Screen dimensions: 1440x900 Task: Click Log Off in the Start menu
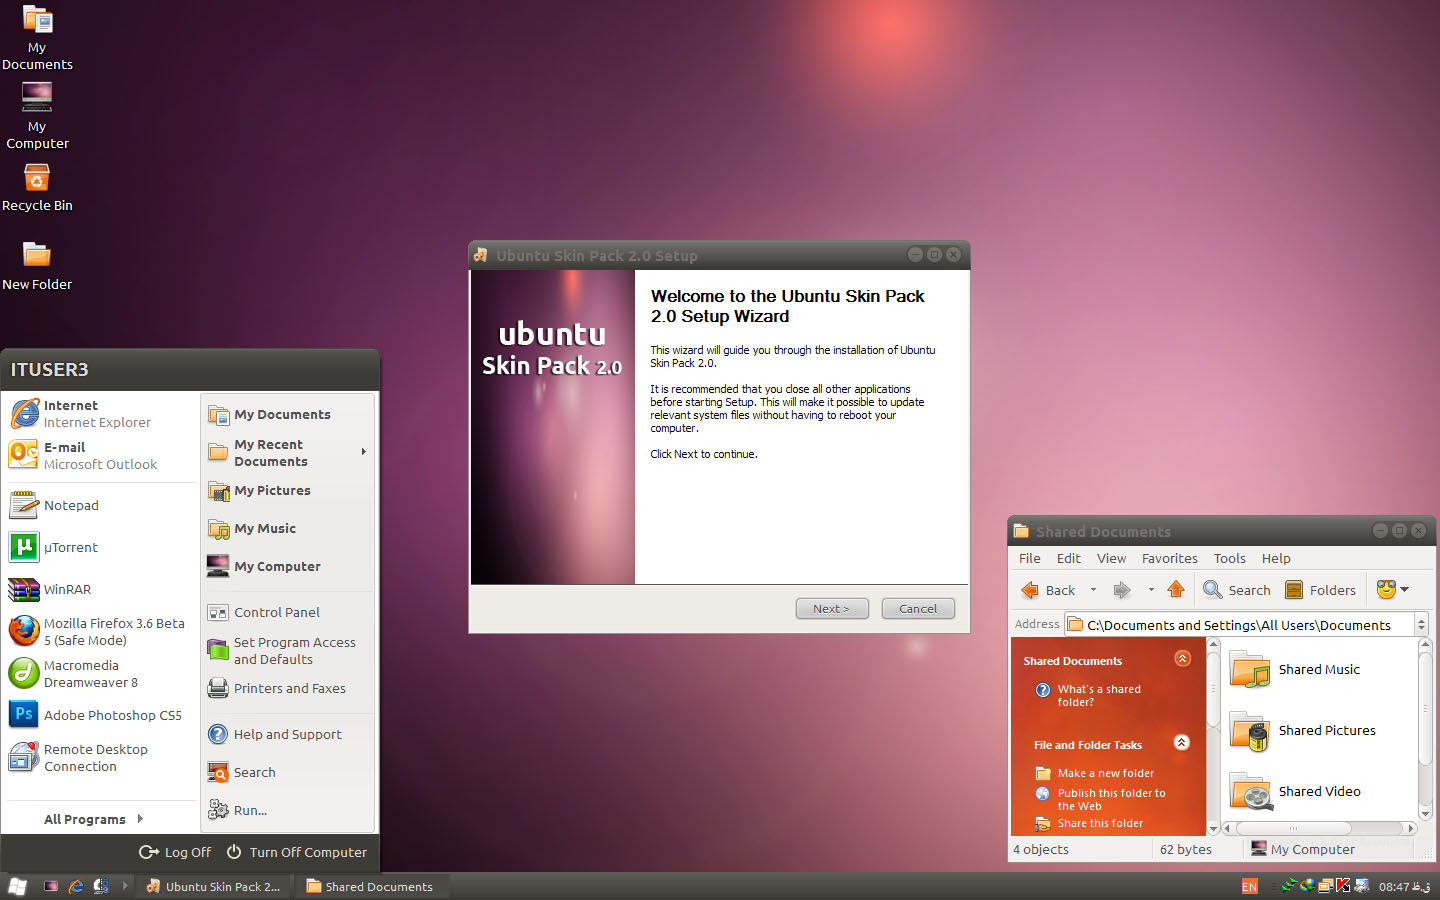[176, 852]
